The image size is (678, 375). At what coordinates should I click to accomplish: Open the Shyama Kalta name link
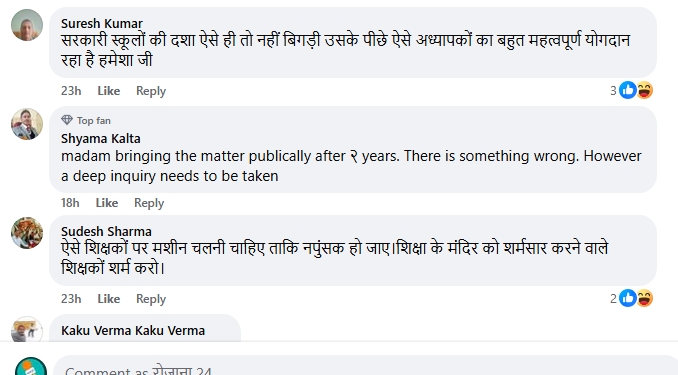(101, 138)
